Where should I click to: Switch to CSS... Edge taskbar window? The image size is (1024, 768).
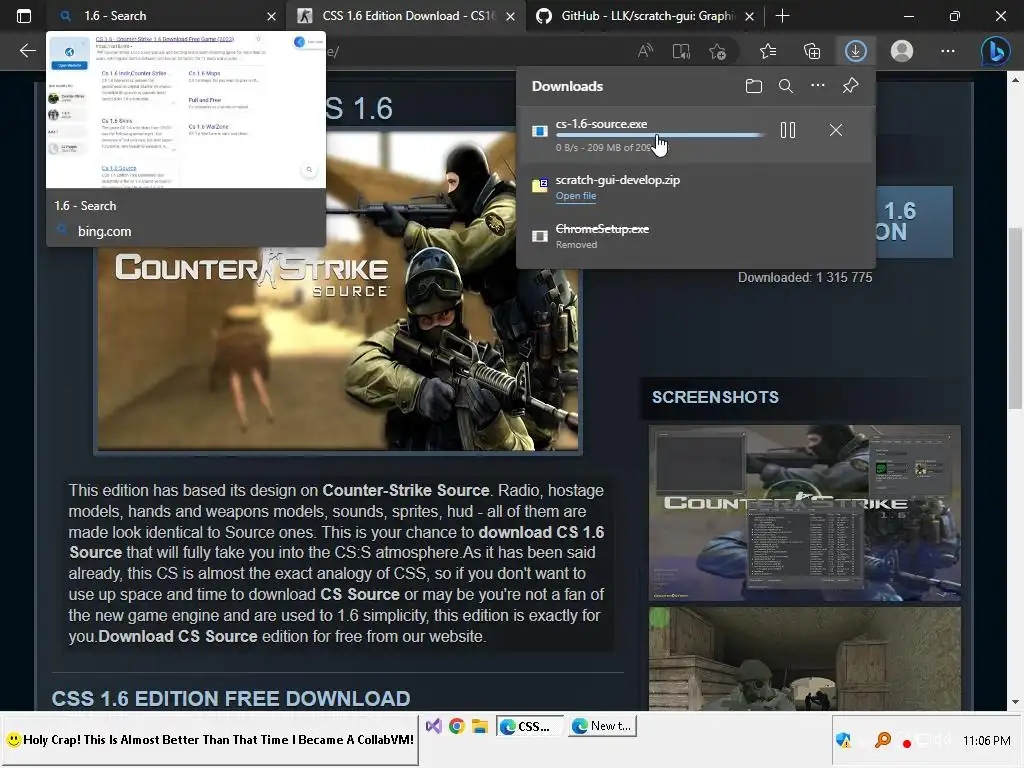click(530, 726)
